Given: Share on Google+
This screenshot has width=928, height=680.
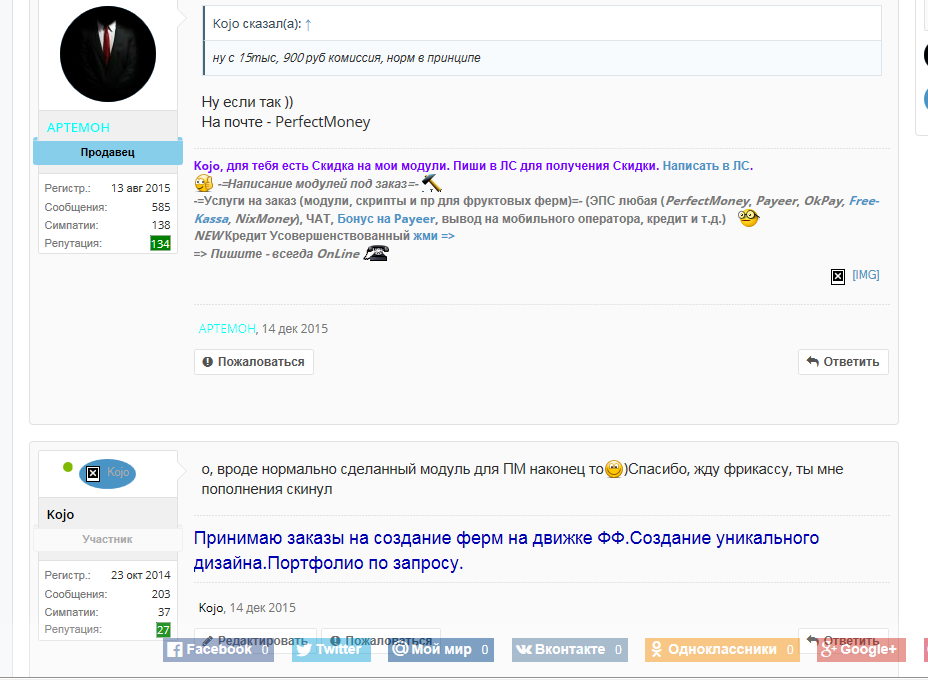Looking at the screenshot, I should tap(861, 649).
